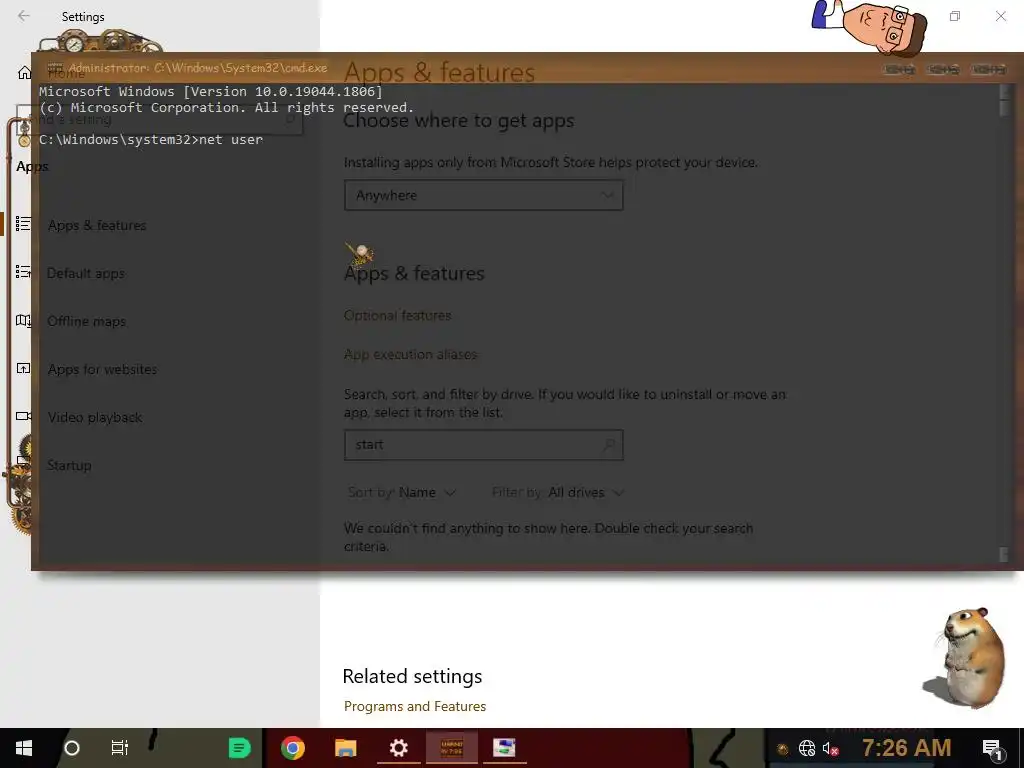Close the cmd.exe window
The height and width of the screenshot is (768, 1024).
[x=988, y=69]
